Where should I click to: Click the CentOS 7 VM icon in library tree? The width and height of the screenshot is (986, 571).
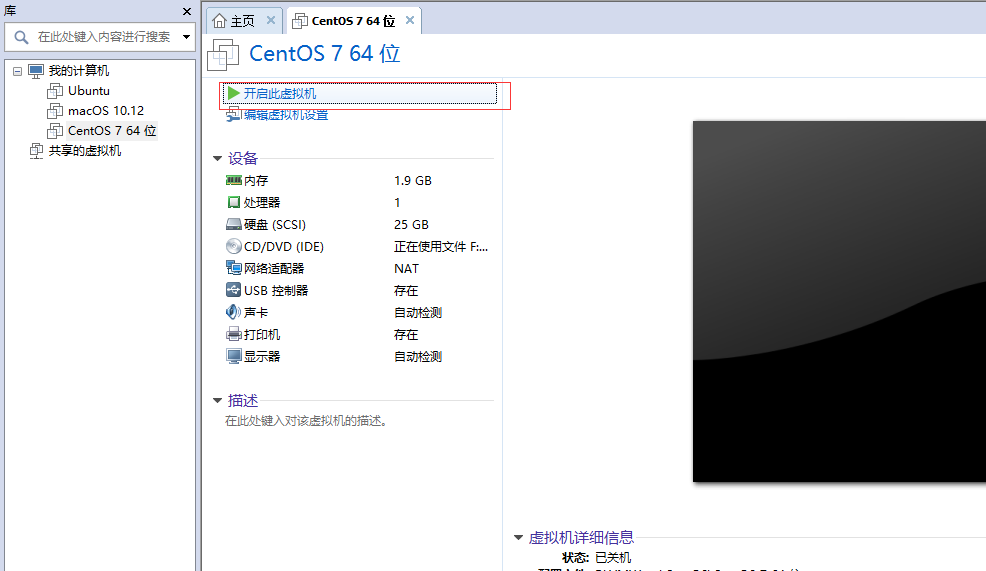point(55,131)
